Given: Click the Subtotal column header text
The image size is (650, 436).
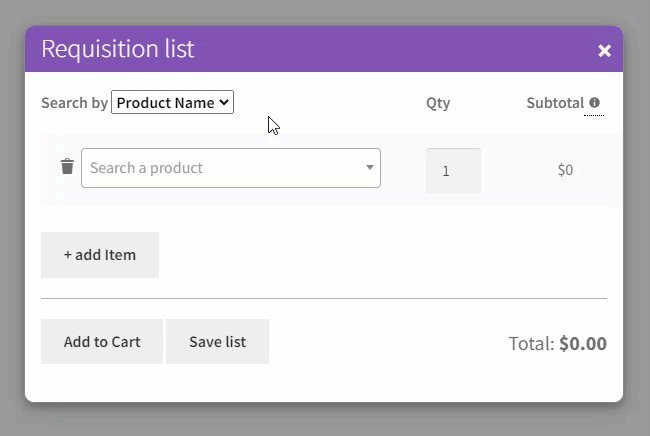Looking at the screenshot, I should (x=555, y=103).
